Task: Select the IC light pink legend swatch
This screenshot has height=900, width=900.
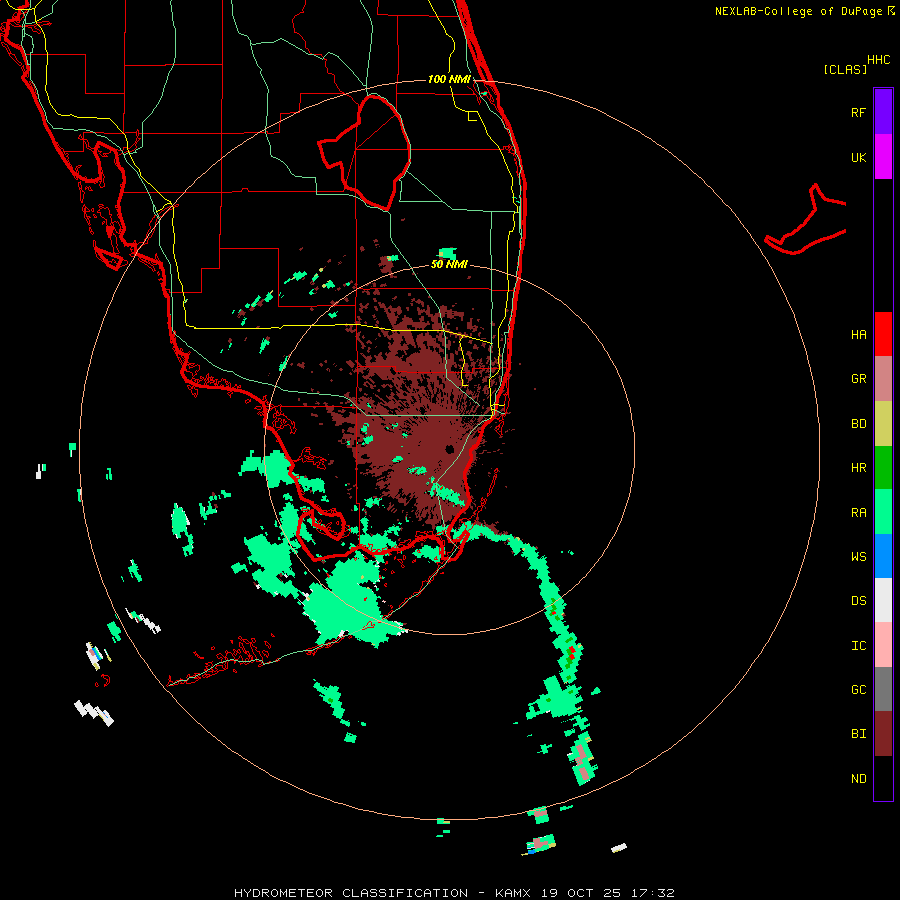Action: (883, 645)
